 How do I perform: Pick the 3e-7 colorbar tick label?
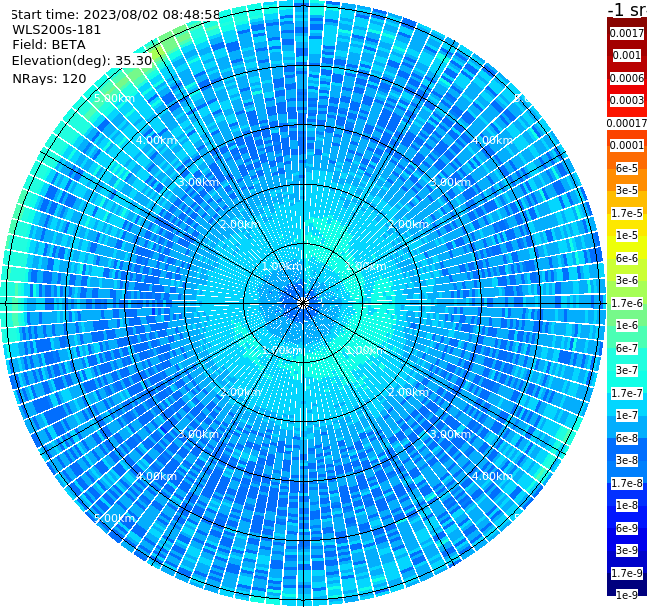click(x=627, y=370)
